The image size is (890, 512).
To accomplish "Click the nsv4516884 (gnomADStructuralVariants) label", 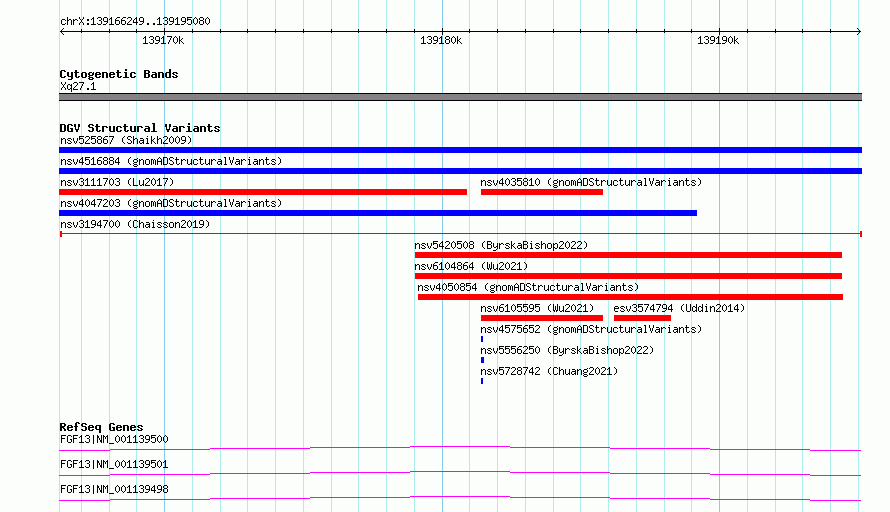I will tap(171, 161).
